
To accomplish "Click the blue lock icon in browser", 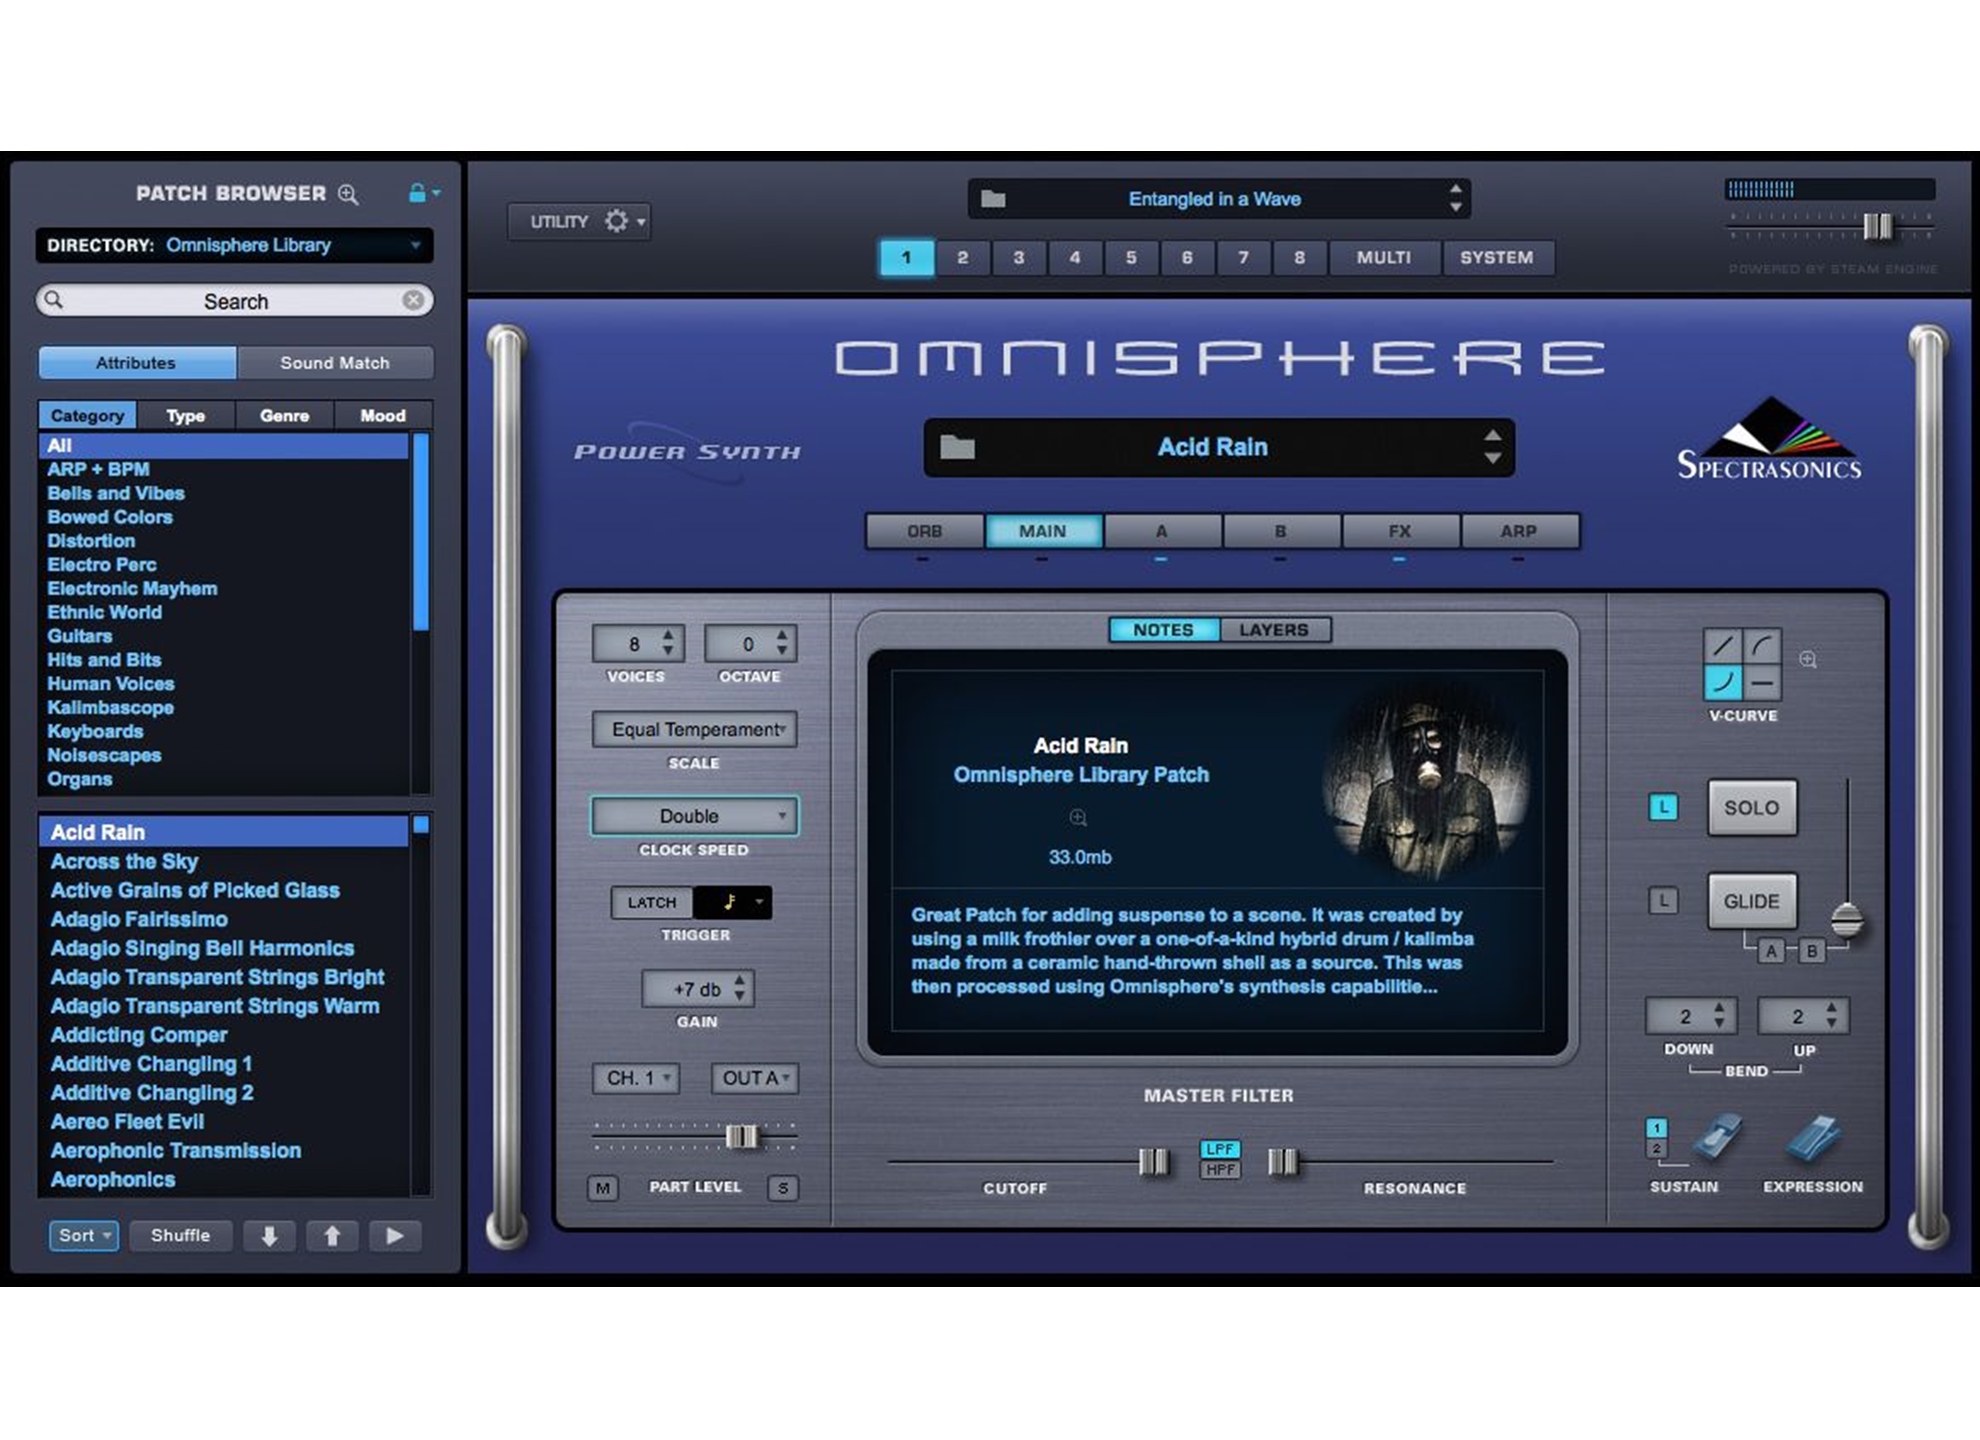I will point(417,193).
